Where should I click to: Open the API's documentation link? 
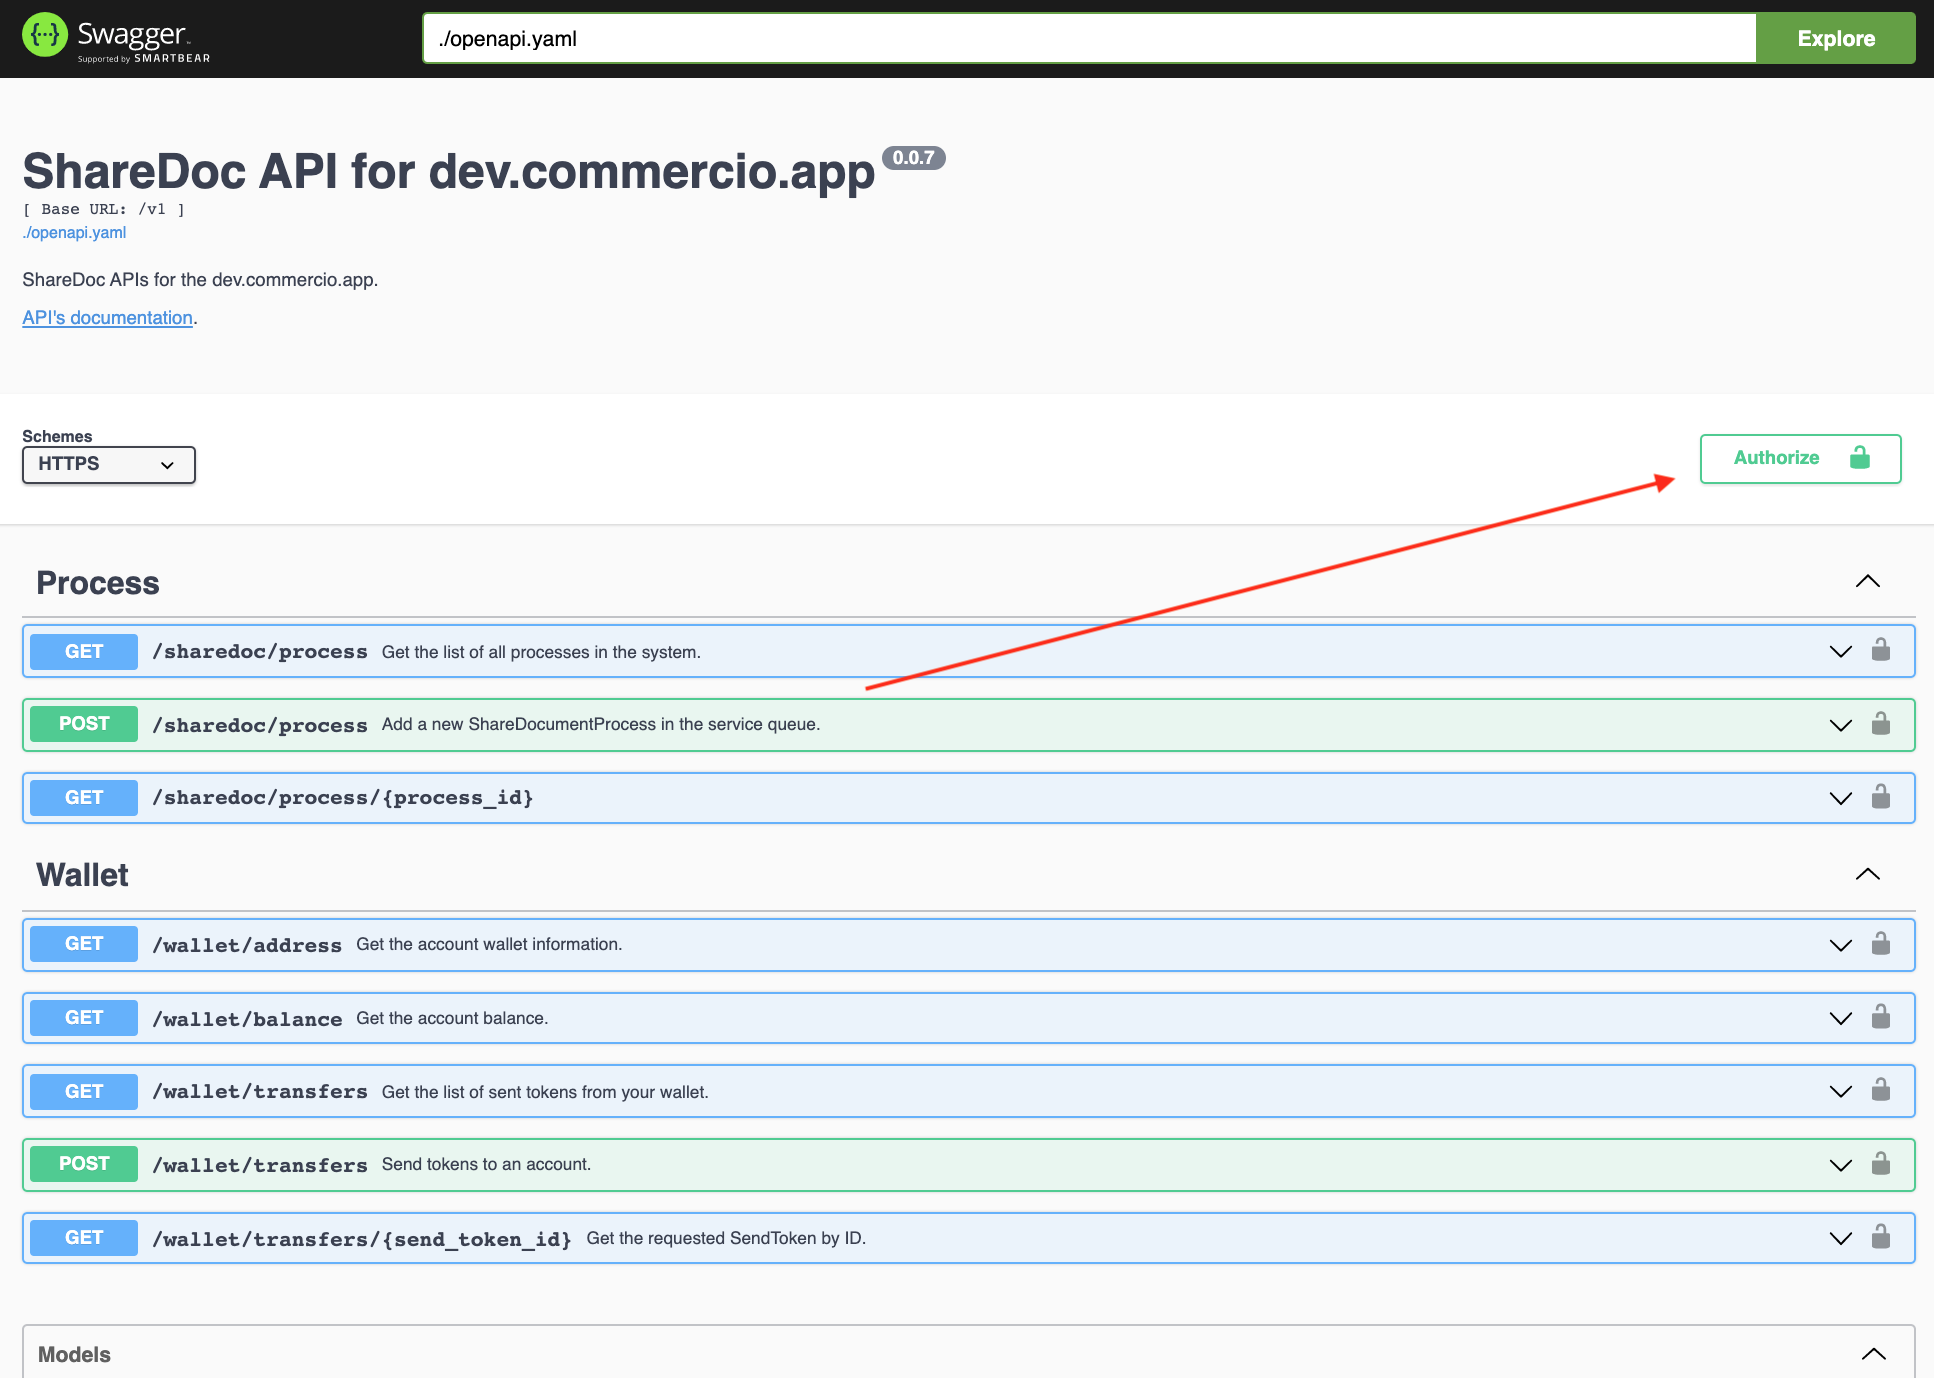[107, 318]
